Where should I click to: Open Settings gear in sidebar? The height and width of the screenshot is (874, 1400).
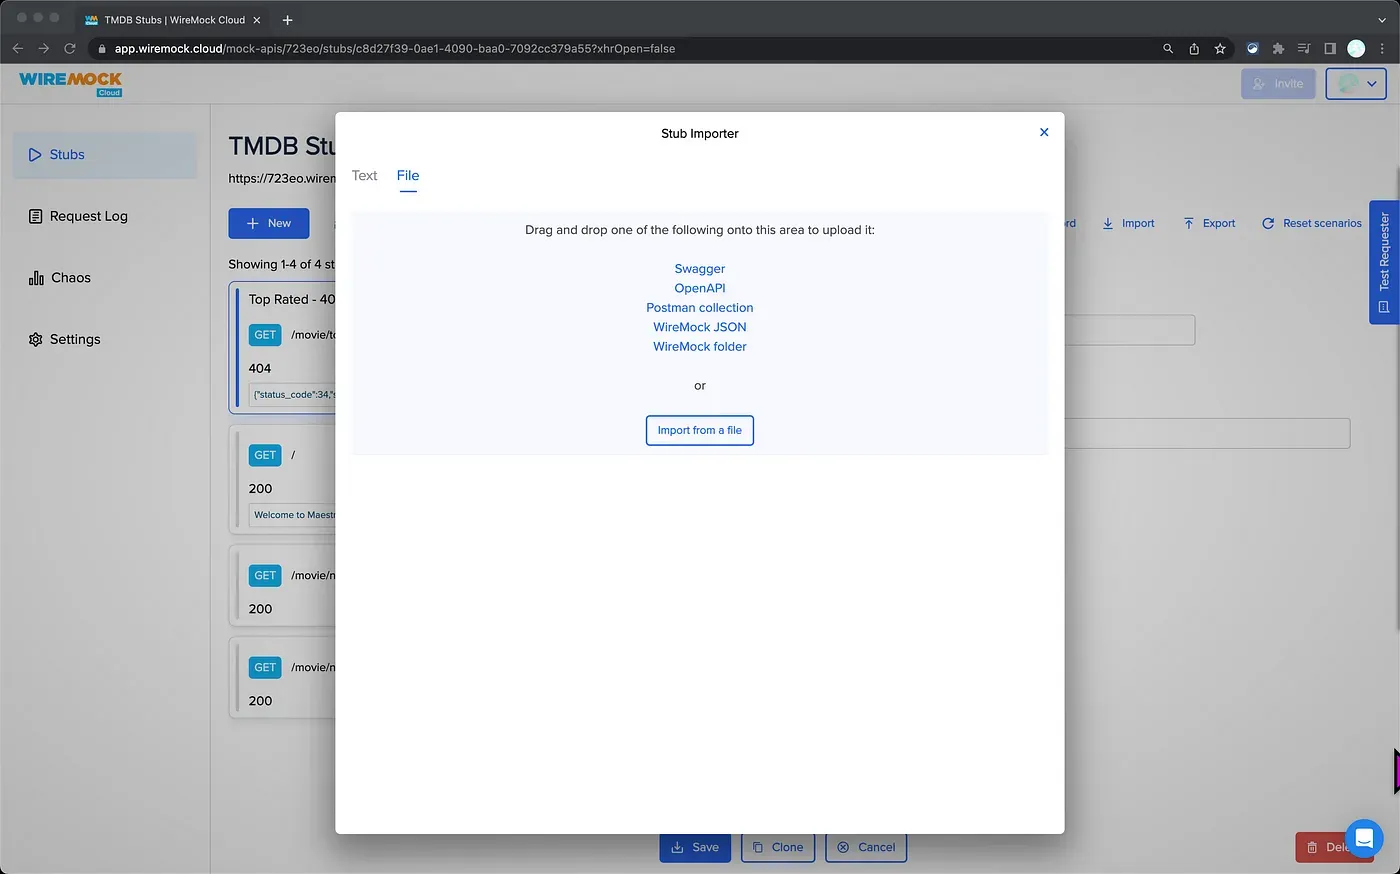pos(36,340)
